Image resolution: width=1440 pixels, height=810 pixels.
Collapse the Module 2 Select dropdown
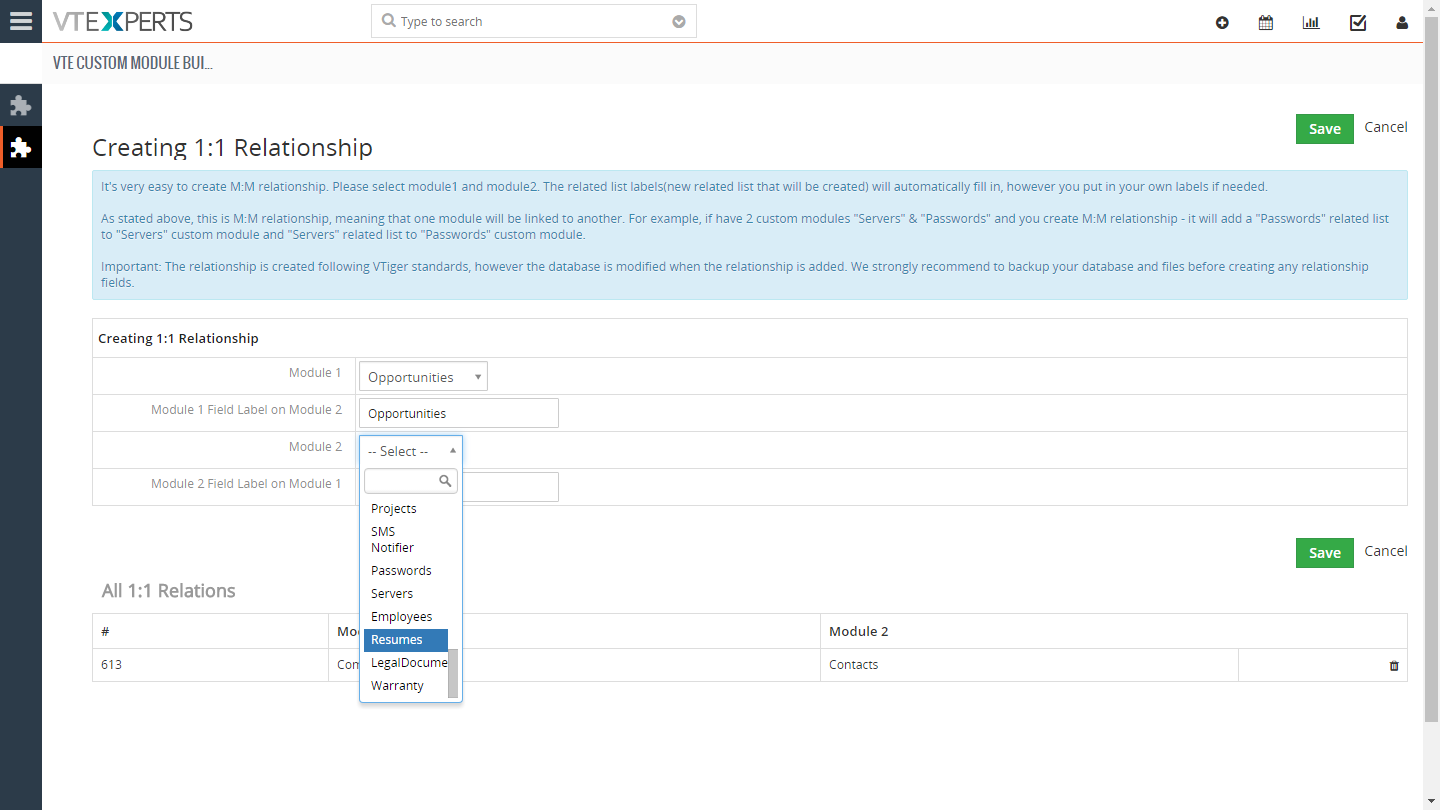point(411,451)
